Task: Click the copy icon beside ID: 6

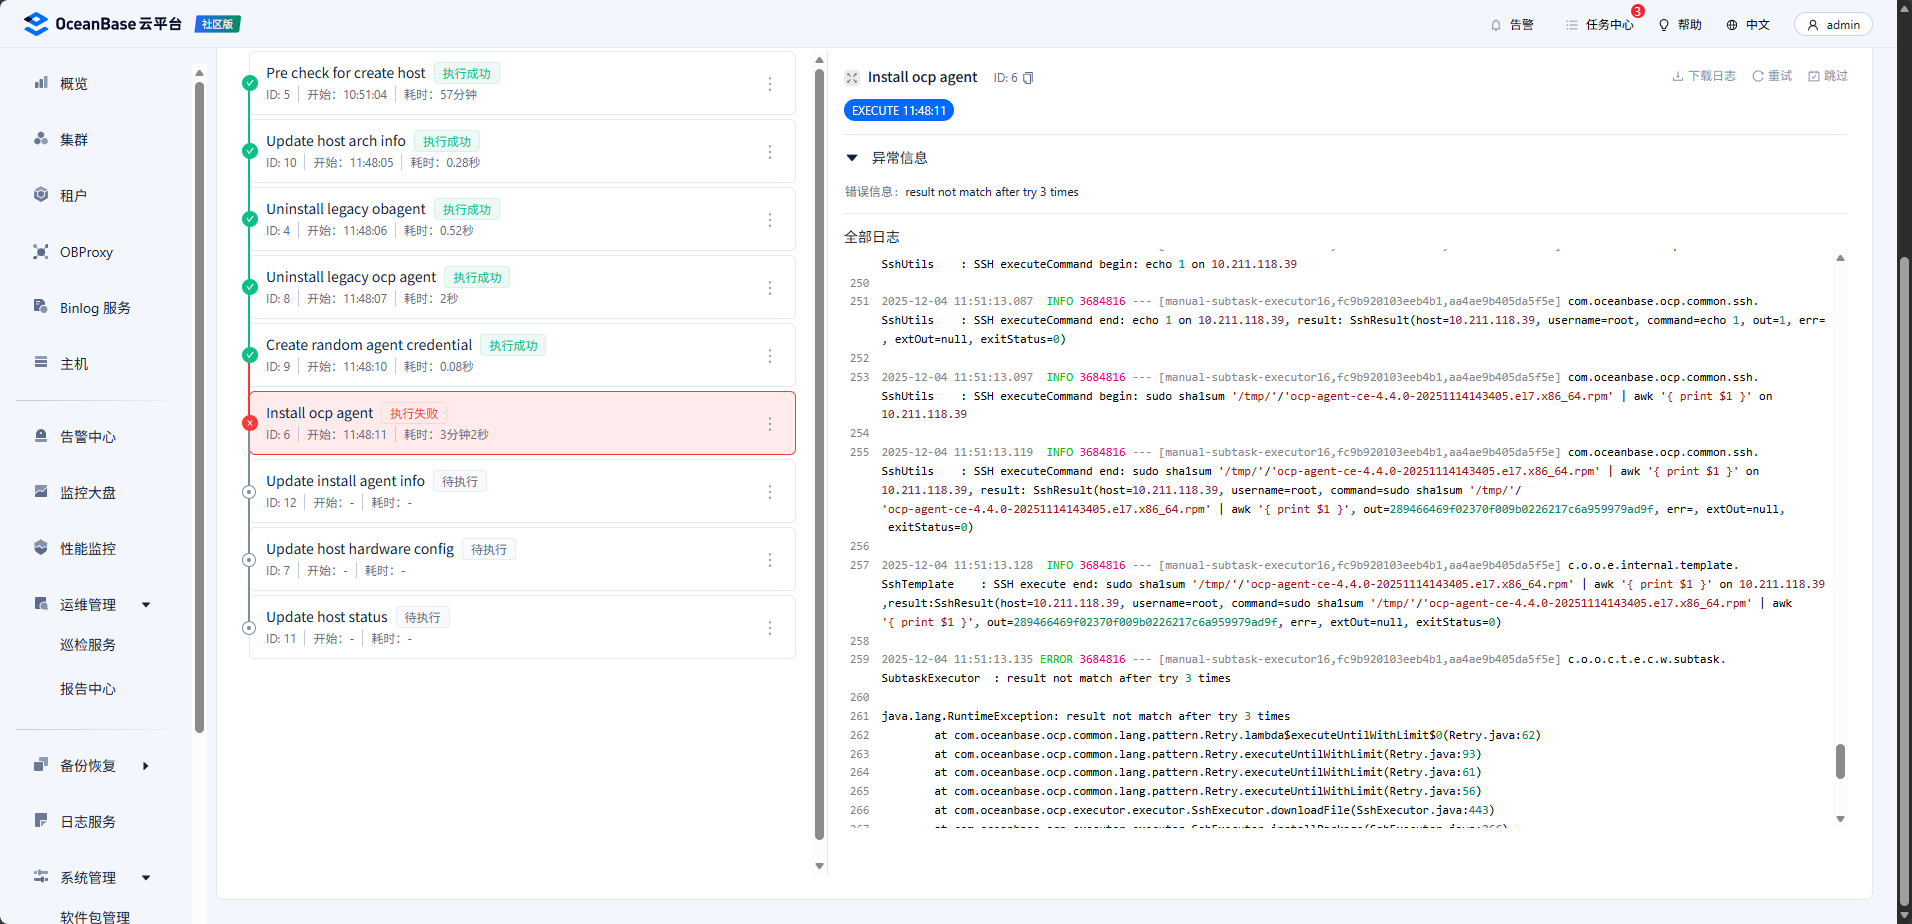Action: pos(1028,78)
